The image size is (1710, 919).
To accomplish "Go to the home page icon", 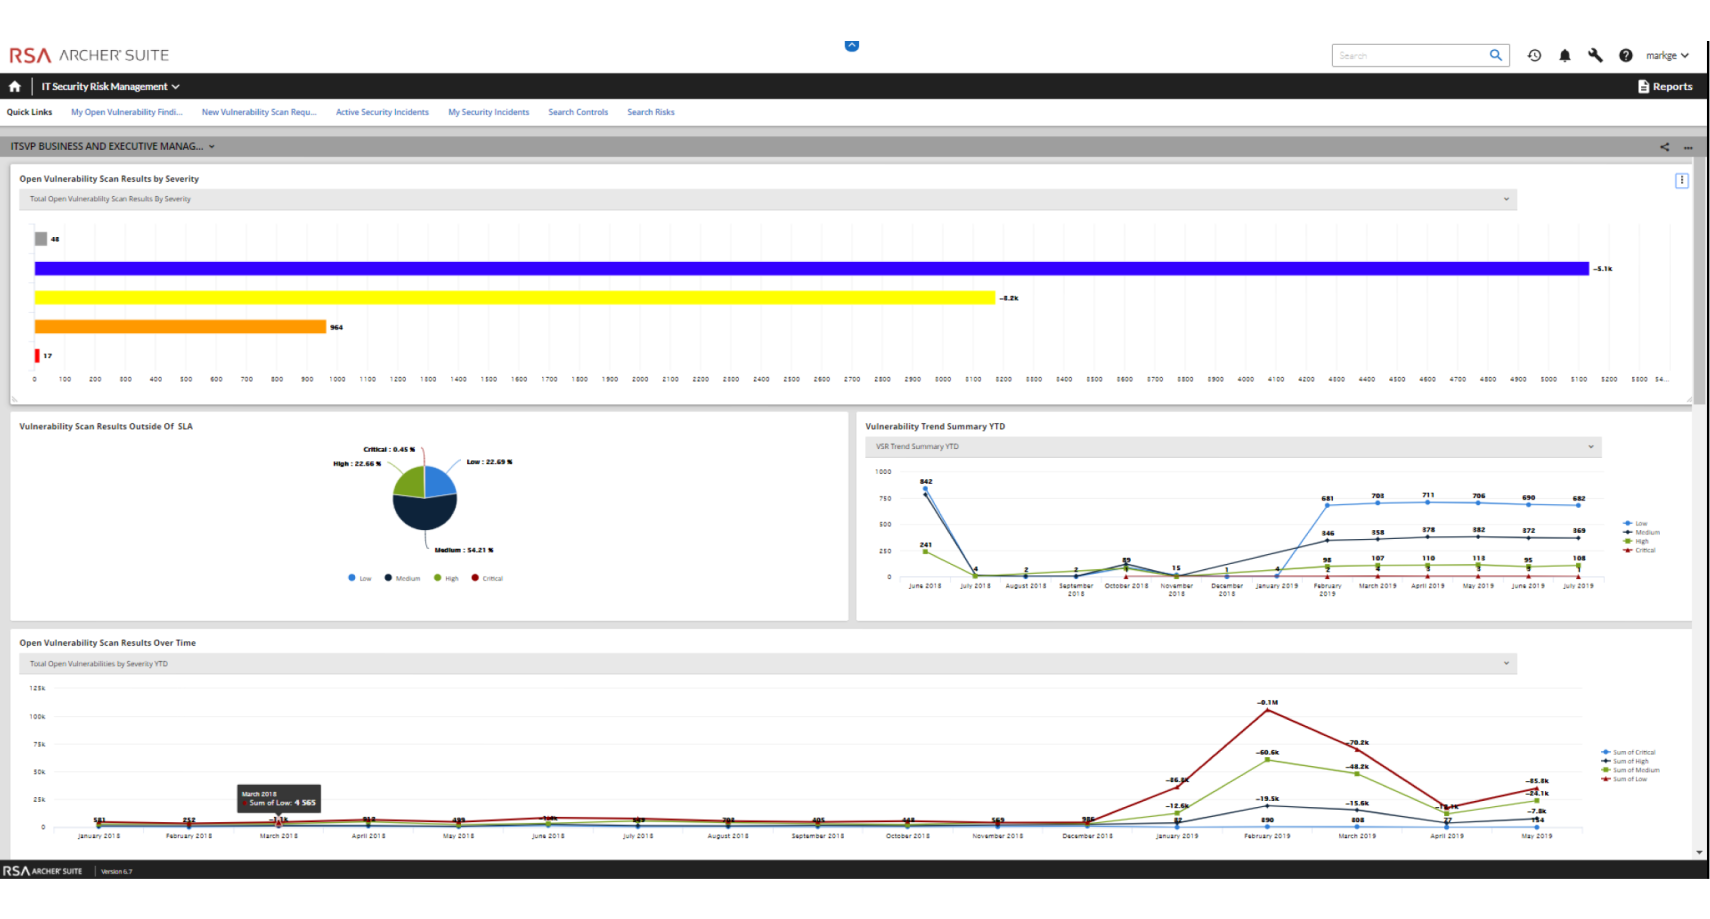I will coord(15,87).
